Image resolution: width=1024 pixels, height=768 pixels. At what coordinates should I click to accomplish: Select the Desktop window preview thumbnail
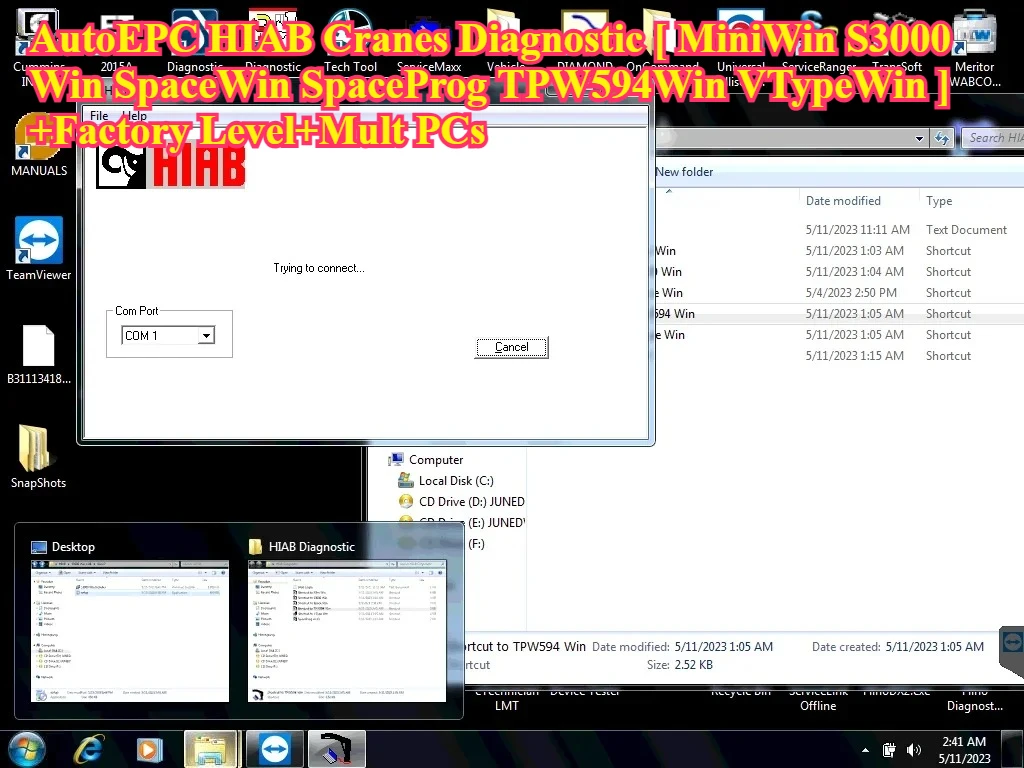pos(130,631)
